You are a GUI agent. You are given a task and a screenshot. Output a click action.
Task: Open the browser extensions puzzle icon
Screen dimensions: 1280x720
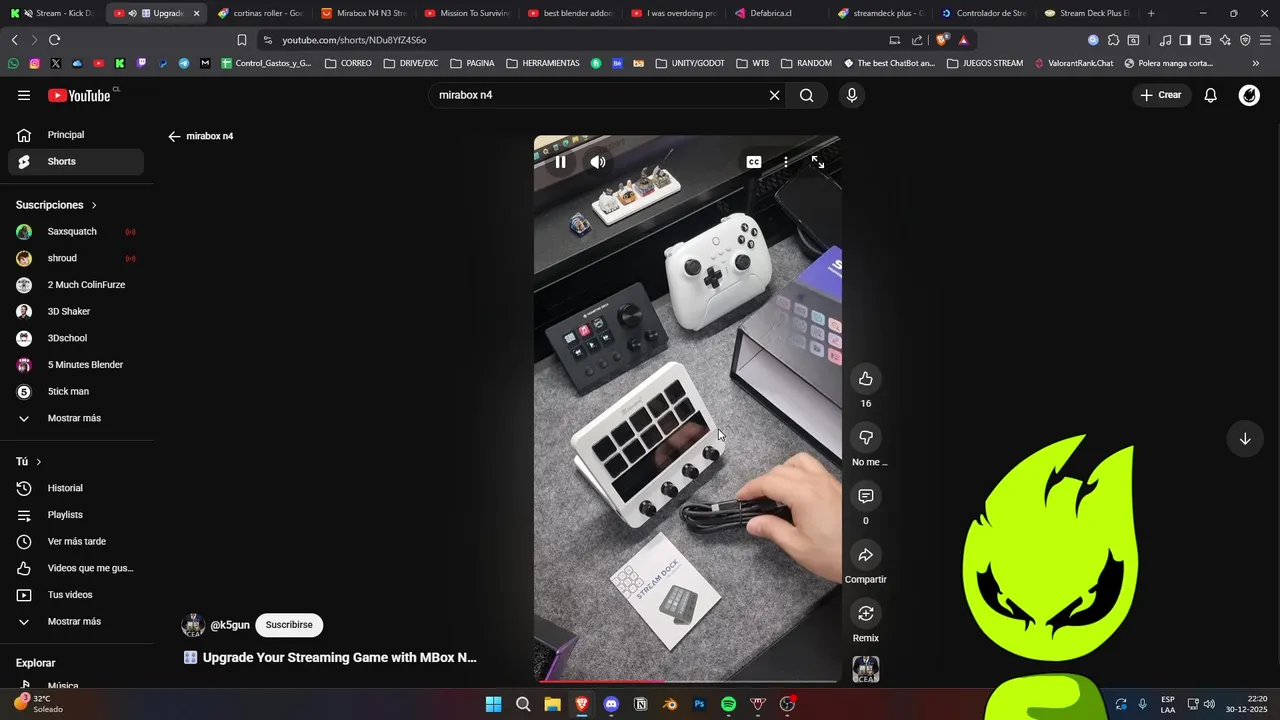point(1113,40)
